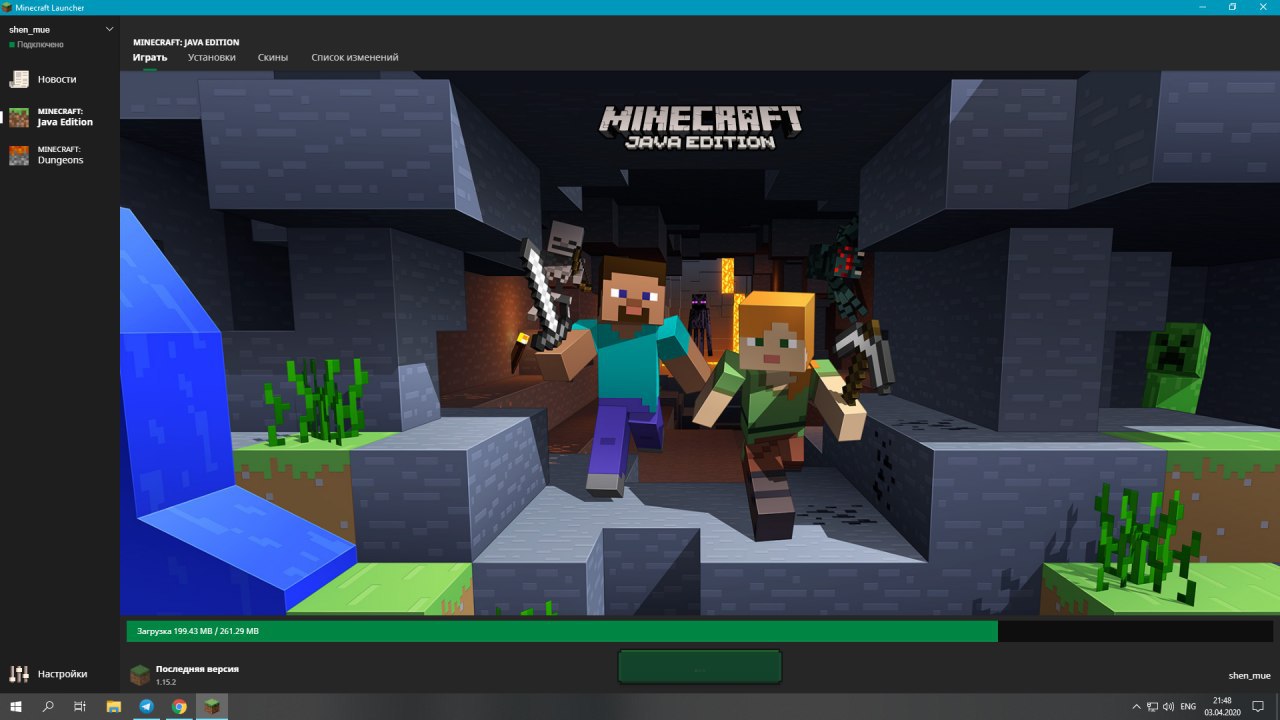Open the volume control tray icon
The image size is (1280, 720).
(1168, 706)
